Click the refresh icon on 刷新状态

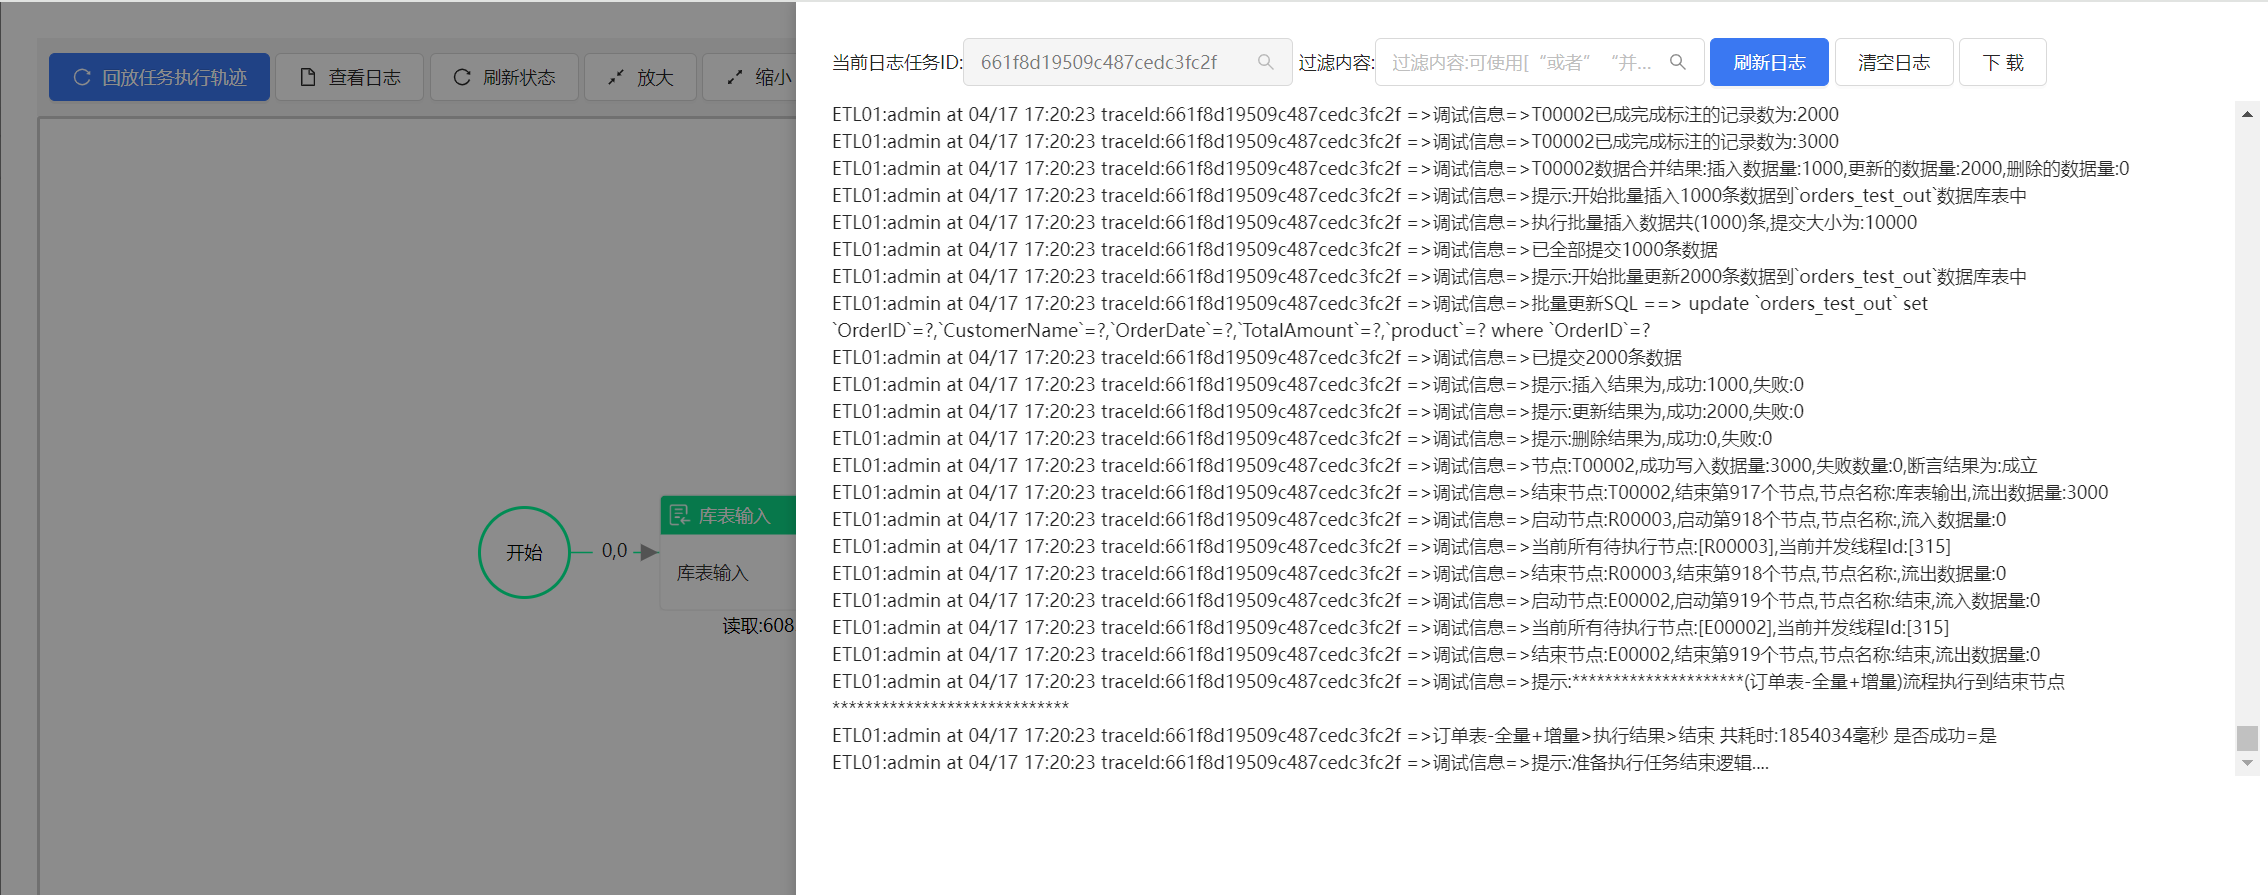point(462,77)
